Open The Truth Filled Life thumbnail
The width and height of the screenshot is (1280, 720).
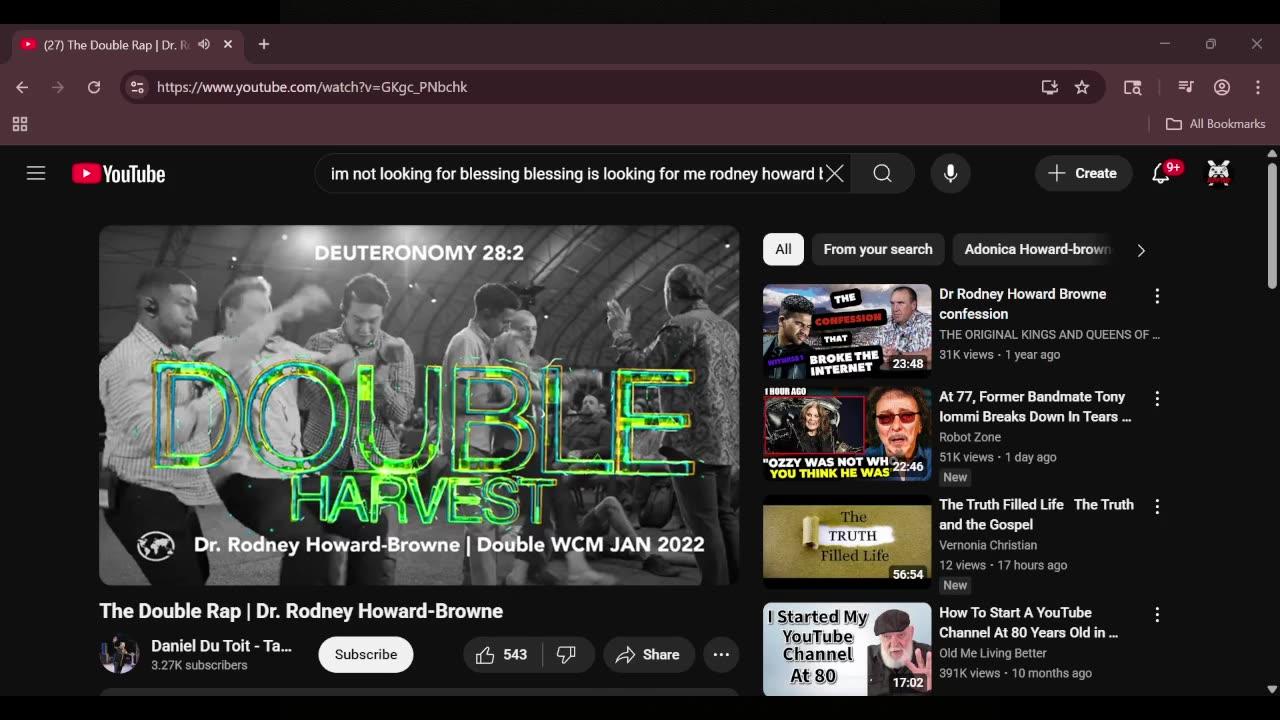(847, 542)
